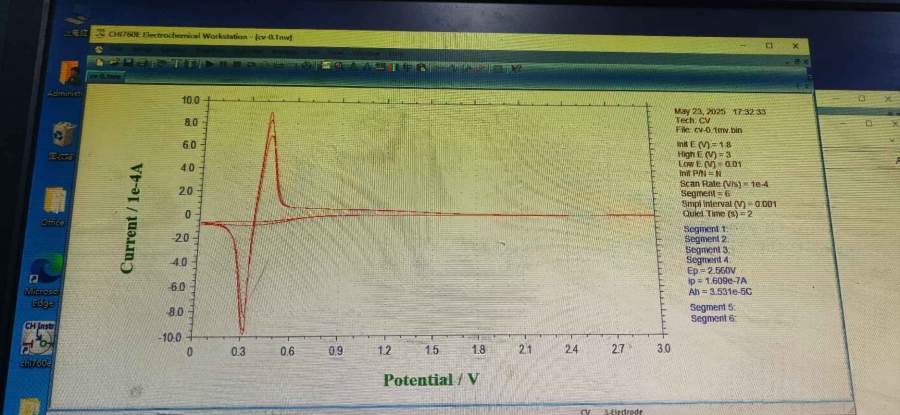This screenshot has width=900, height=415.
Task: Click the cathodic peak near 0.3 V
Action: click(x=242, y=331)
